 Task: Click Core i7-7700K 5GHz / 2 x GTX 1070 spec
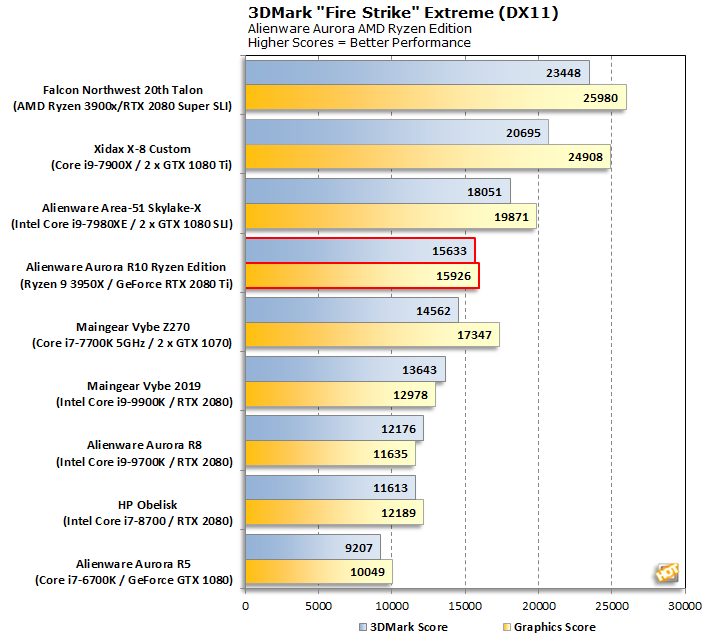point(132,343)
